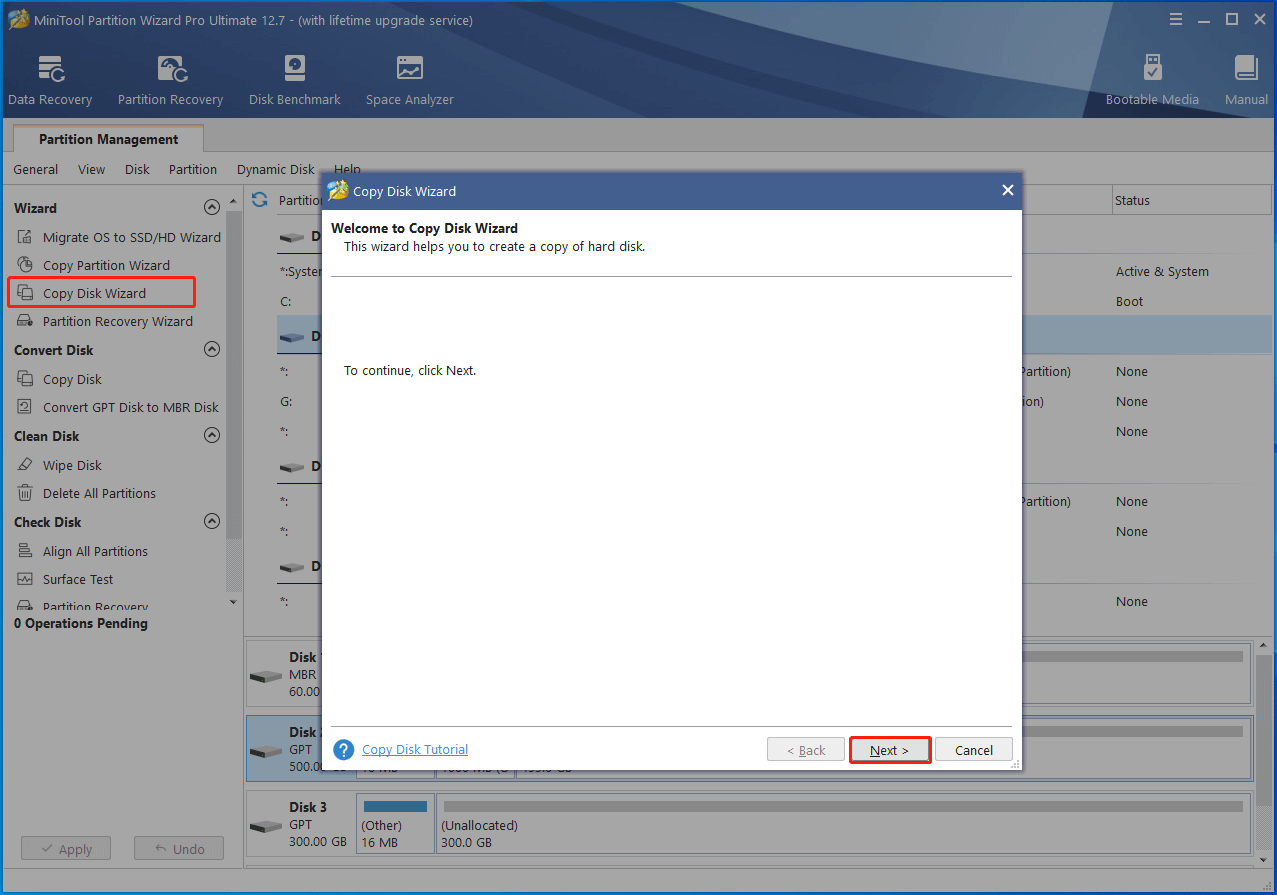The height and width of the screenshot is (895, 1277).
Task: Open the hamburger menu in the title bar
Action: pyautogui.click(x=1175, y=18)
